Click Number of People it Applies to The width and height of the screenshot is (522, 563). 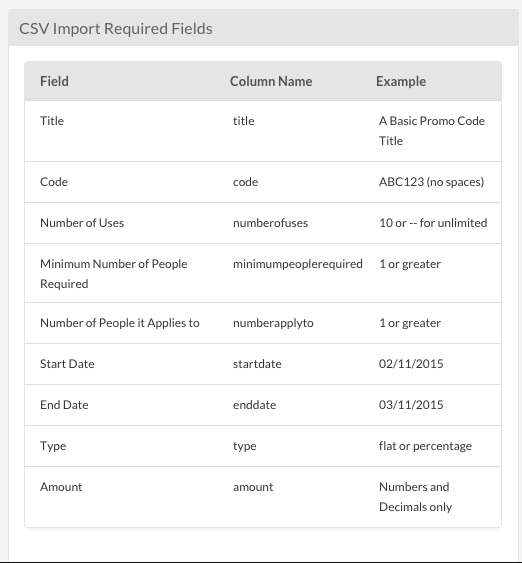[x=120, y=323]
